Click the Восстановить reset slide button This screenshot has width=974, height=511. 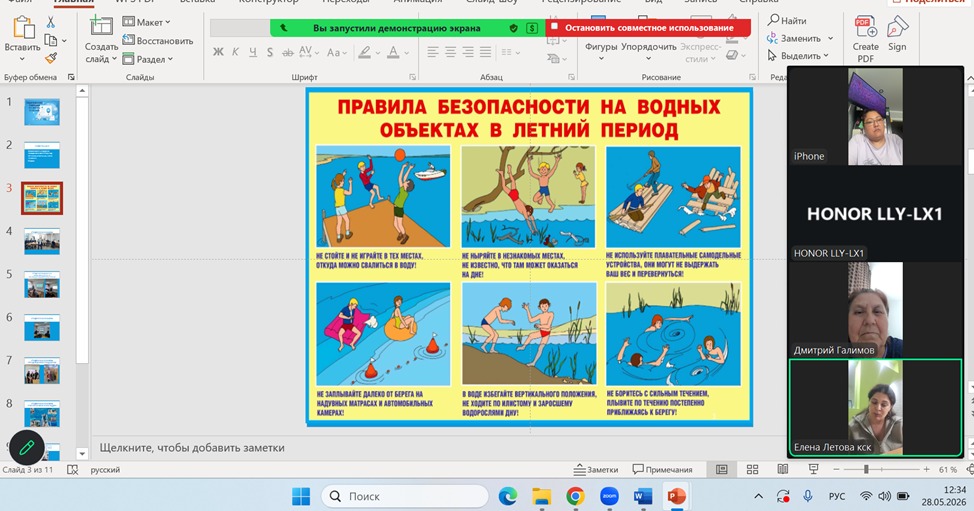158,40
